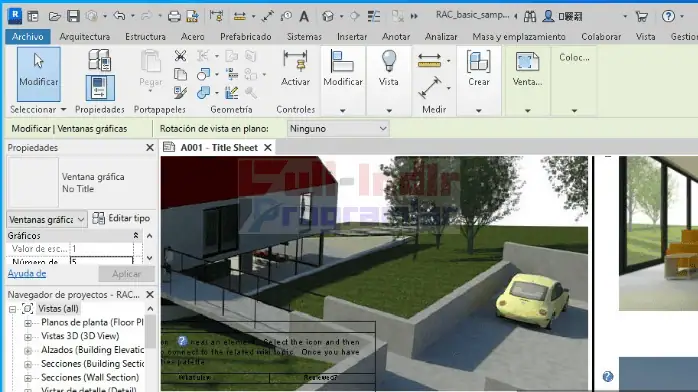
Task: Open the Vista panel dropdown arrow
Action: pos(389,110)
